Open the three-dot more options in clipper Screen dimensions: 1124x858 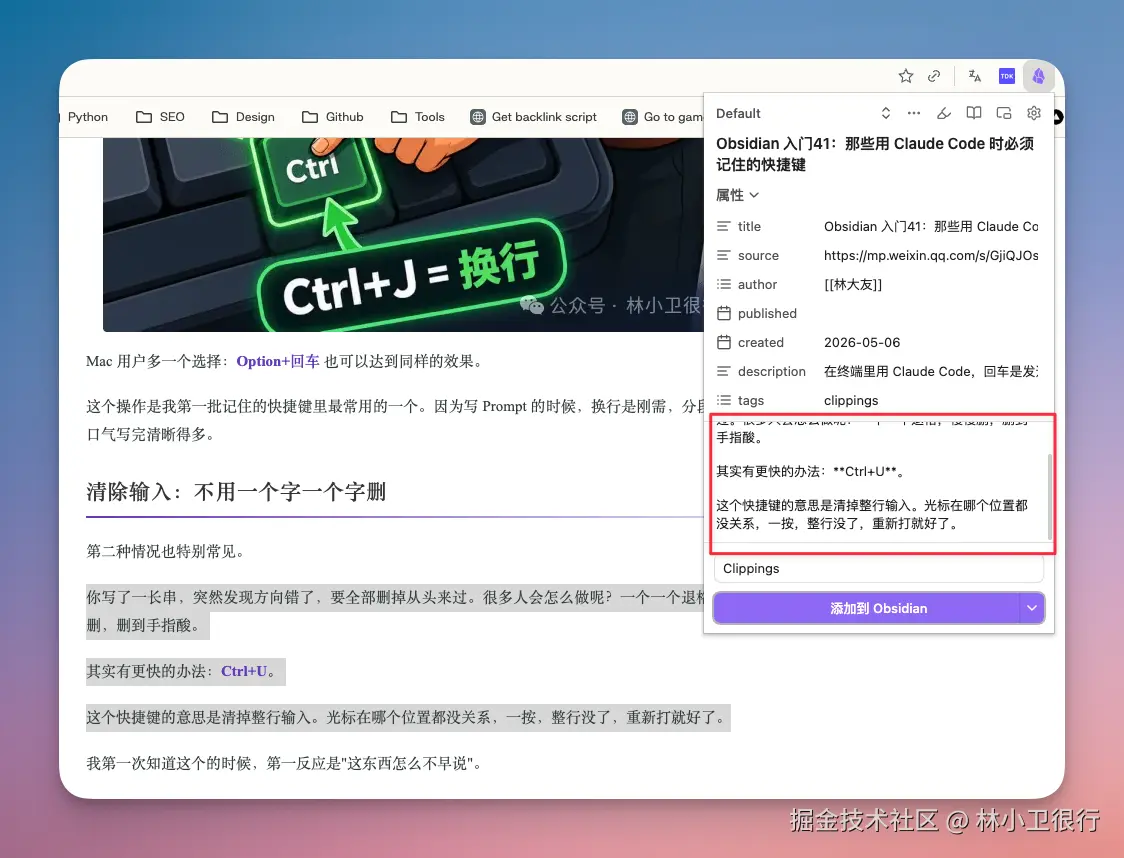(914, 113)
